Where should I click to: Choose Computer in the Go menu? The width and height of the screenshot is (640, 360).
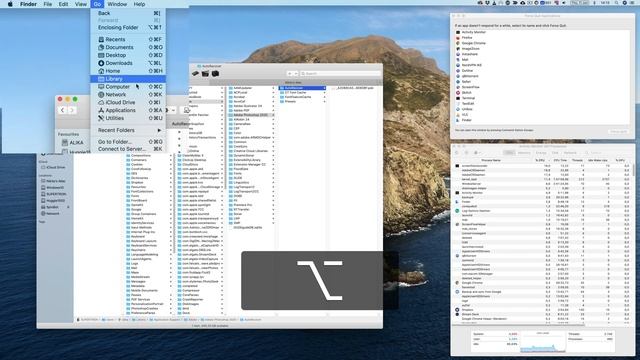pyautogui.click(x=128, y=87)
